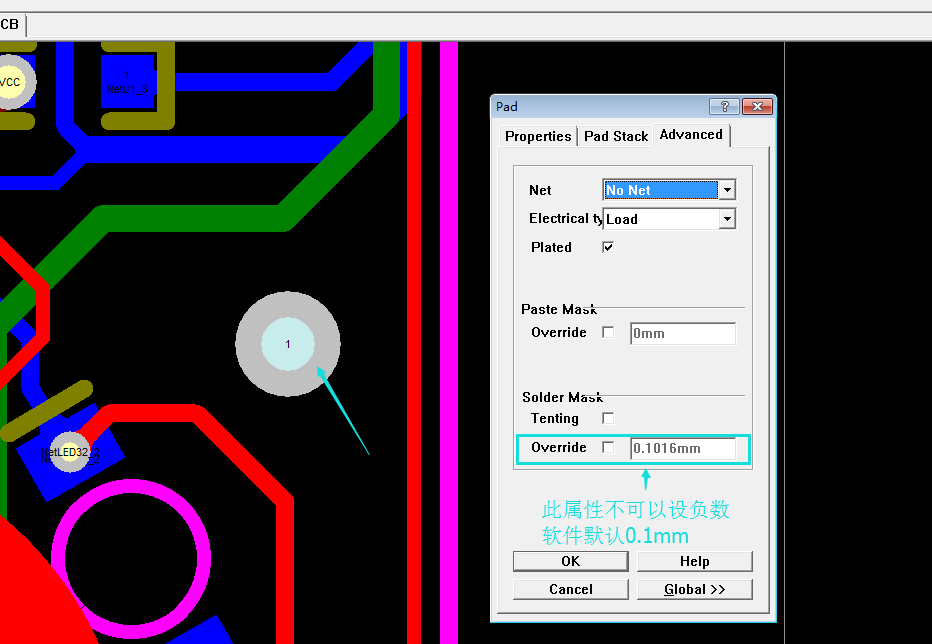Open the Electrical type dropdown showing Load
Viewport: 932px width, 644px height.
(727, 219)
